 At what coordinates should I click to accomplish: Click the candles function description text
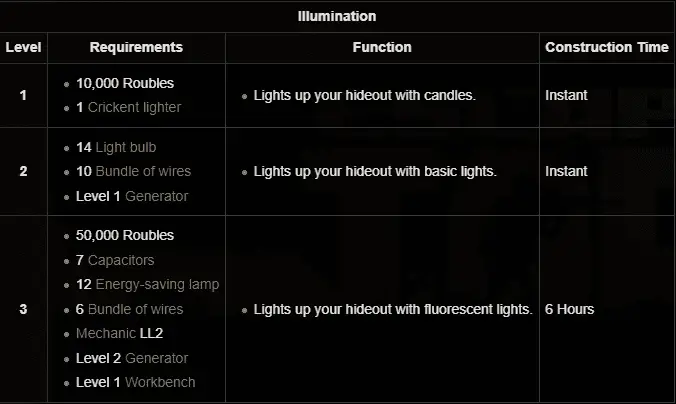pos(364,95)
